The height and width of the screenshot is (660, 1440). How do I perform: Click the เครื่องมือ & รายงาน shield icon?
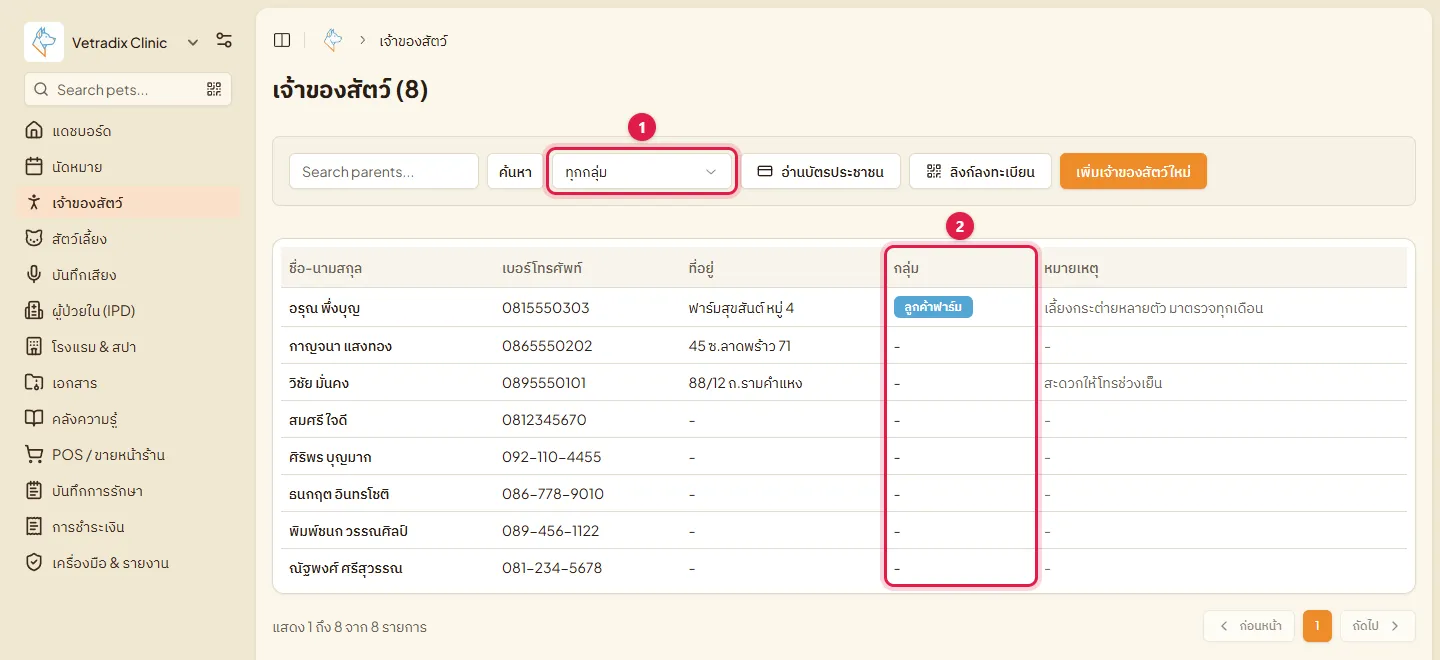click(x=34, y=563)
